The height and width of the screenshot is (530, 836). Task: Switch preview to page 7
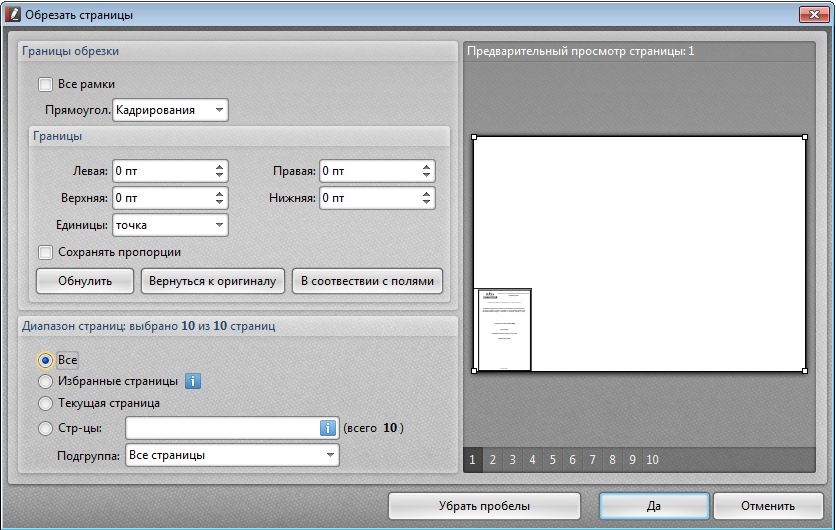pos(592,460)
